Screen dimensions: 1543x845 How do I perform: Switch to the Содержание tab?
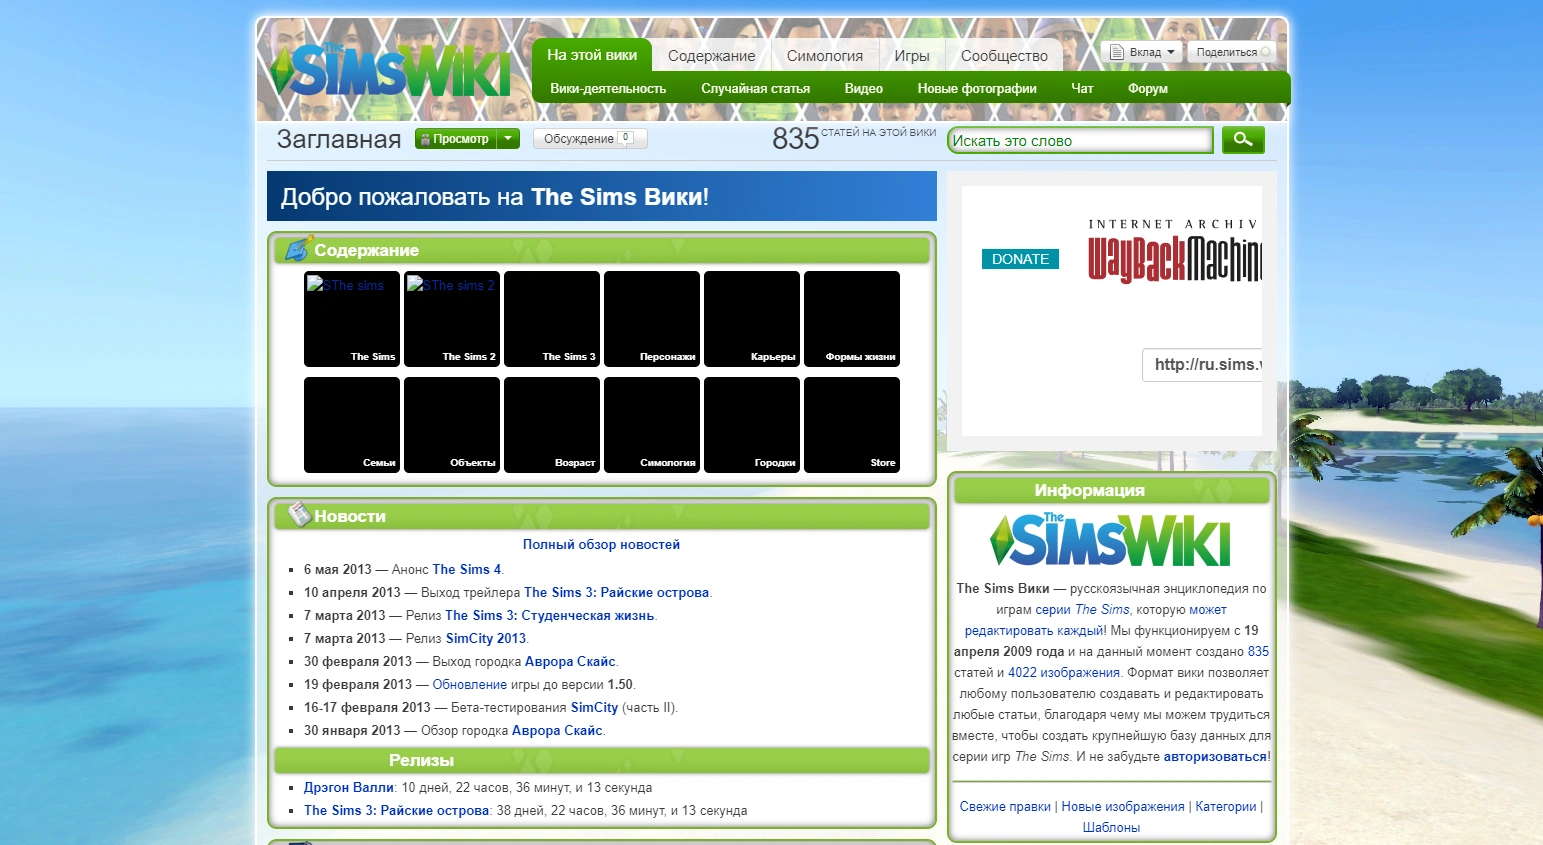712,56
